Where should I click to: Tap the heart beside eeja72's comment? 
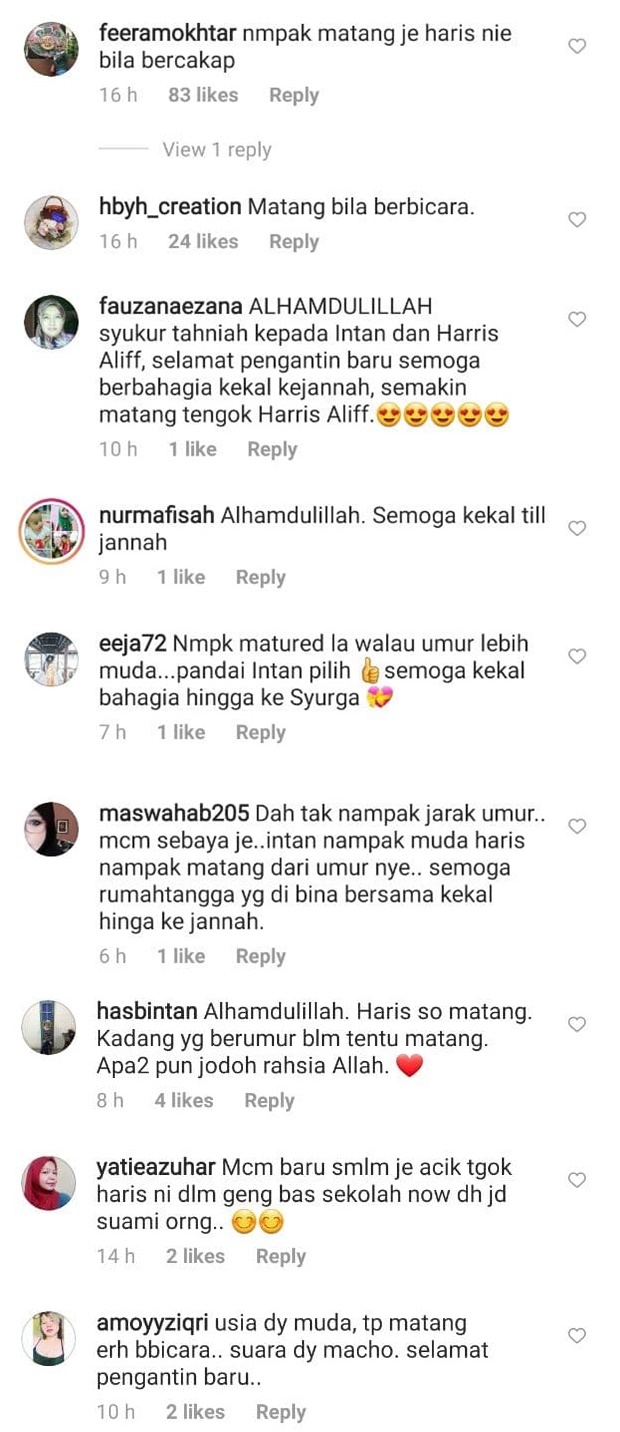pyautogui.click(x=577, y=656)
